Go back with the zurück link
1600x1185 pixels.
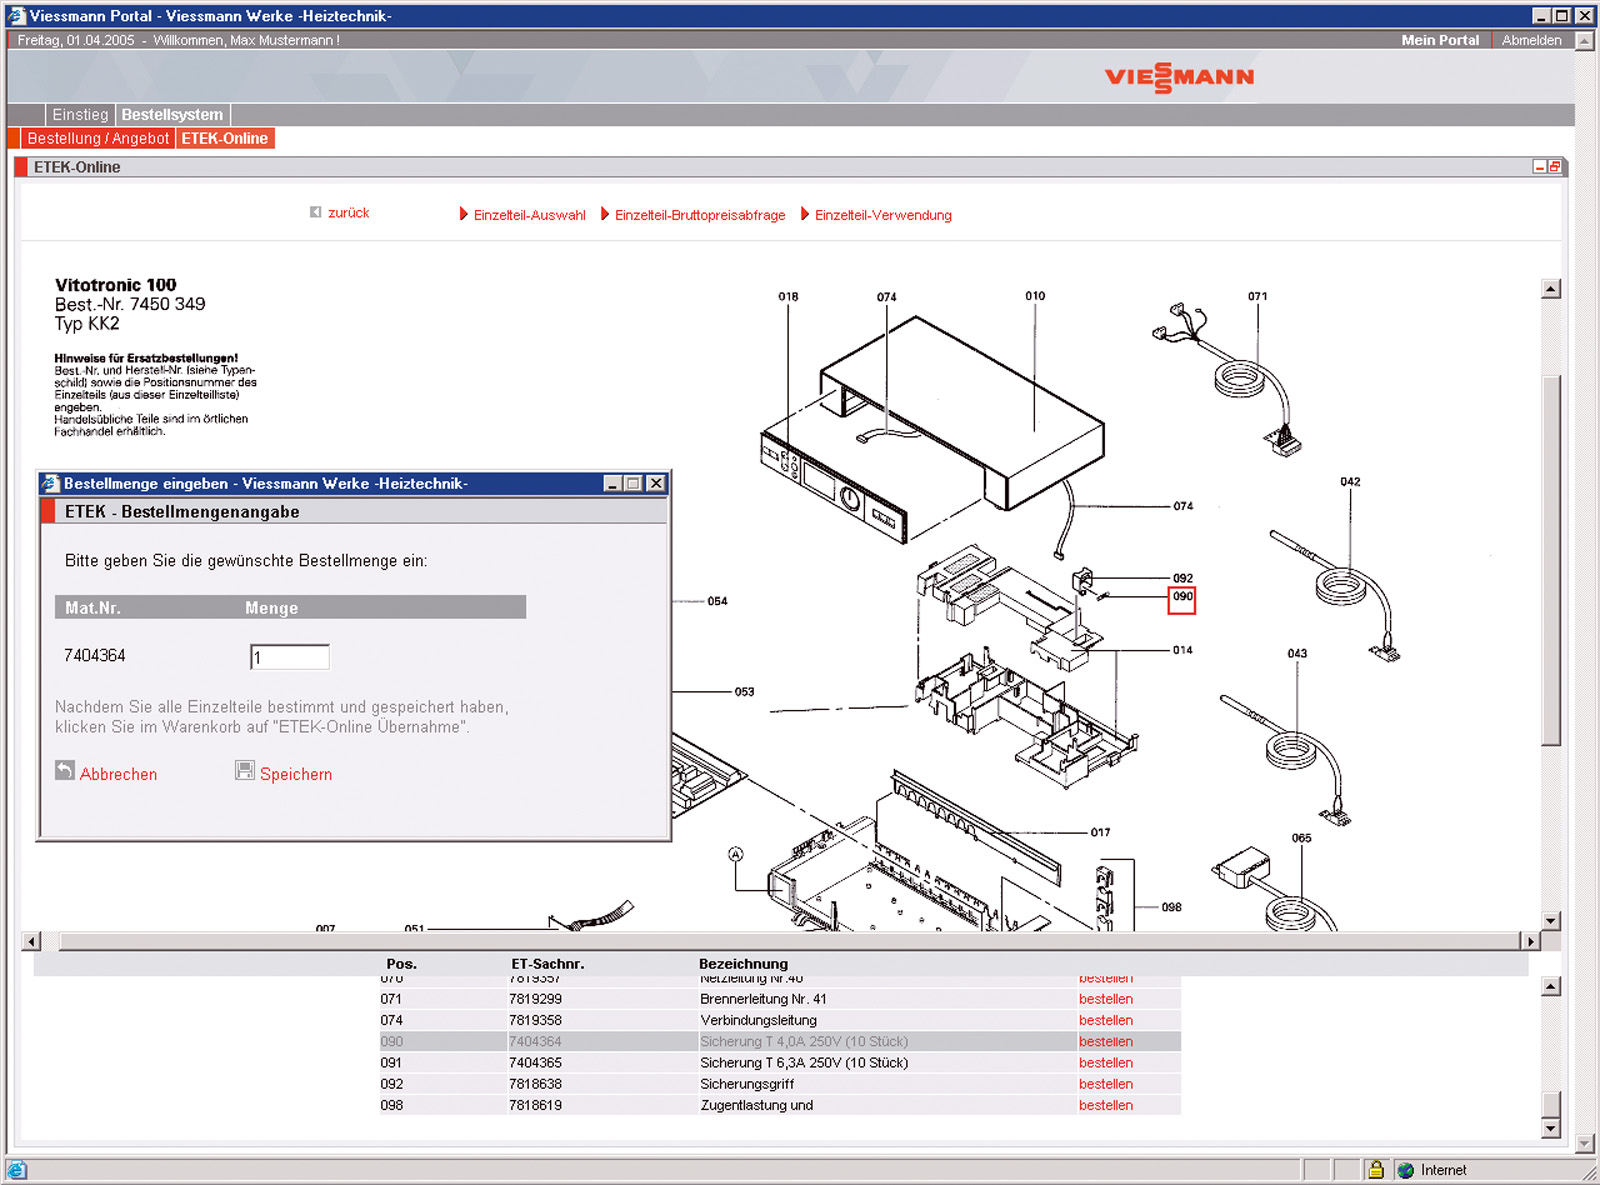348,213
